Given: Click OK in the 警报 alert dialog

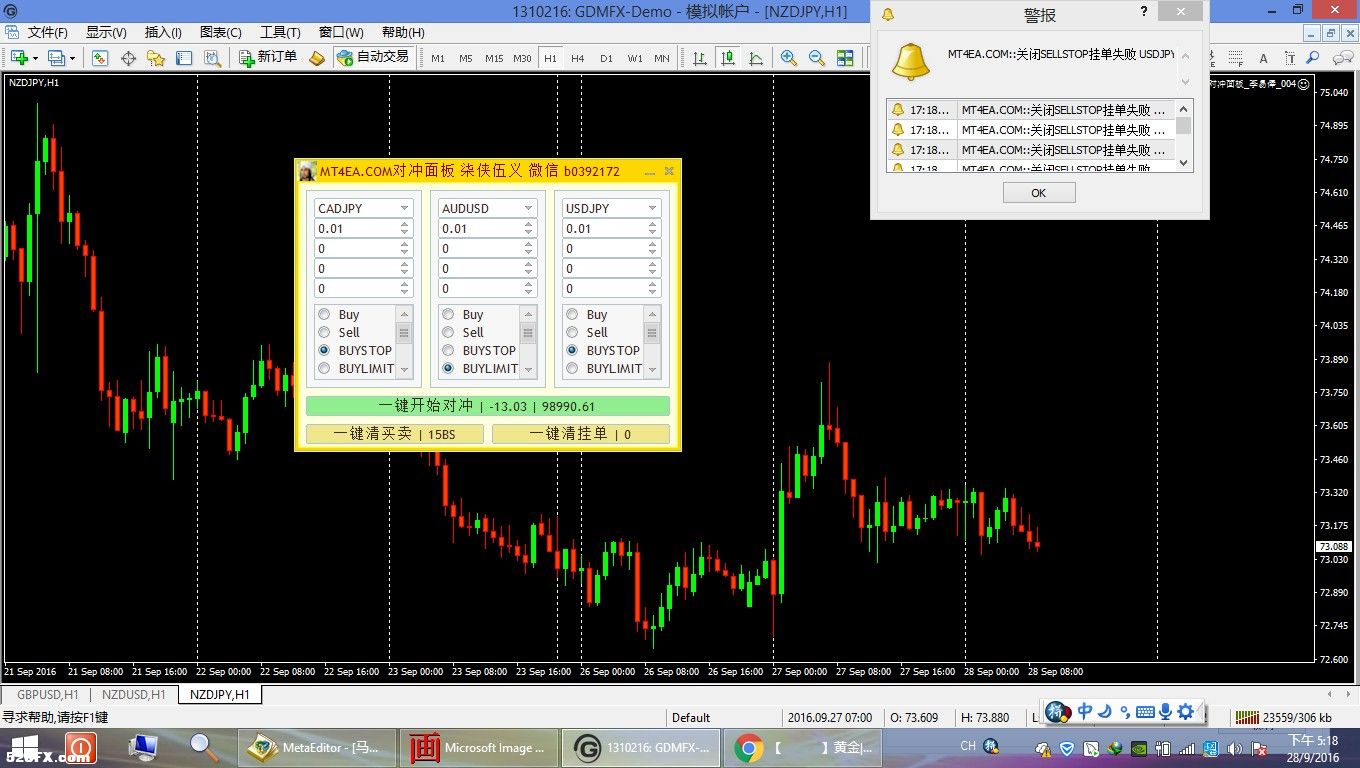Looking at the screenshot, I should coord(1039,193).
